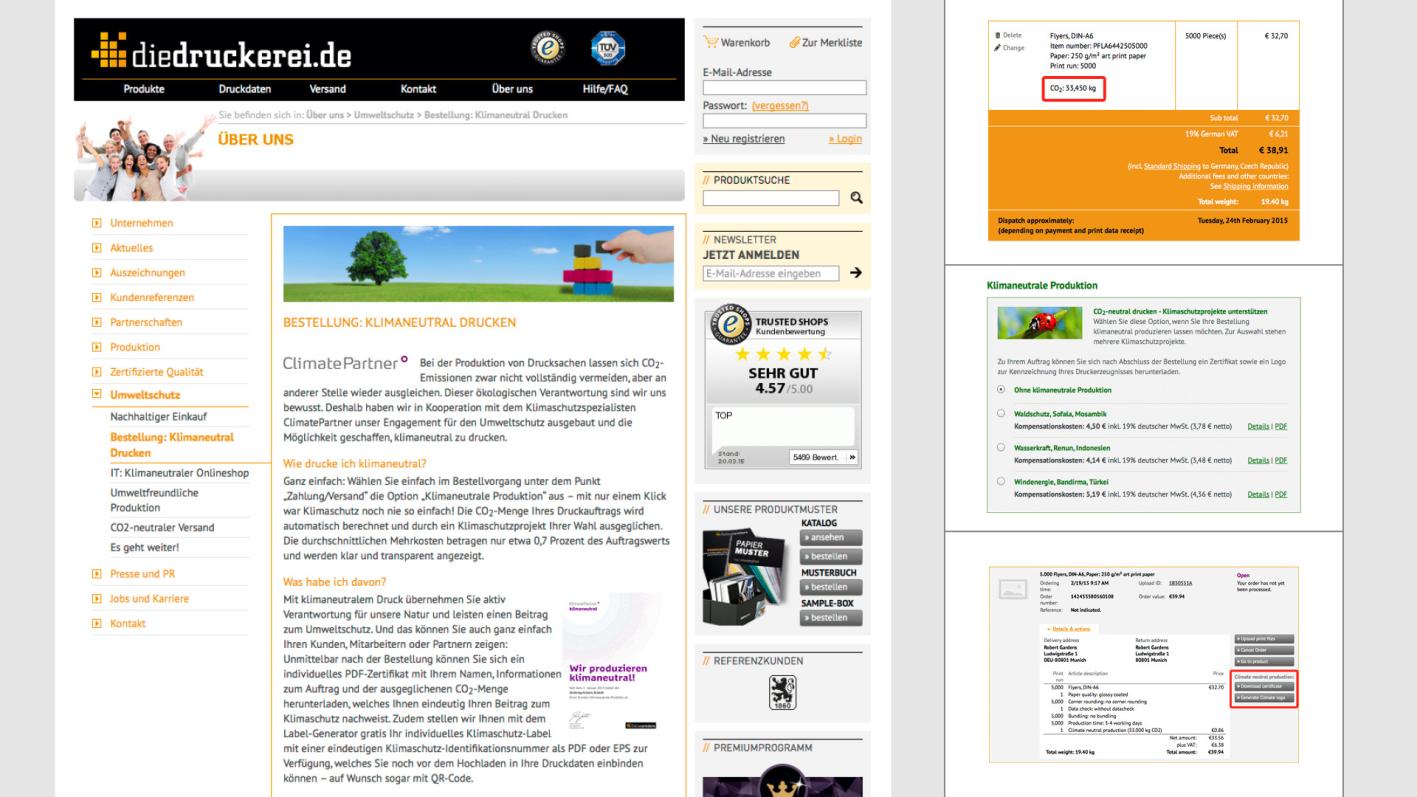1417x797 pixels.
Task: Focus the Produktsuche search field
Action: [x=771, y=198]
